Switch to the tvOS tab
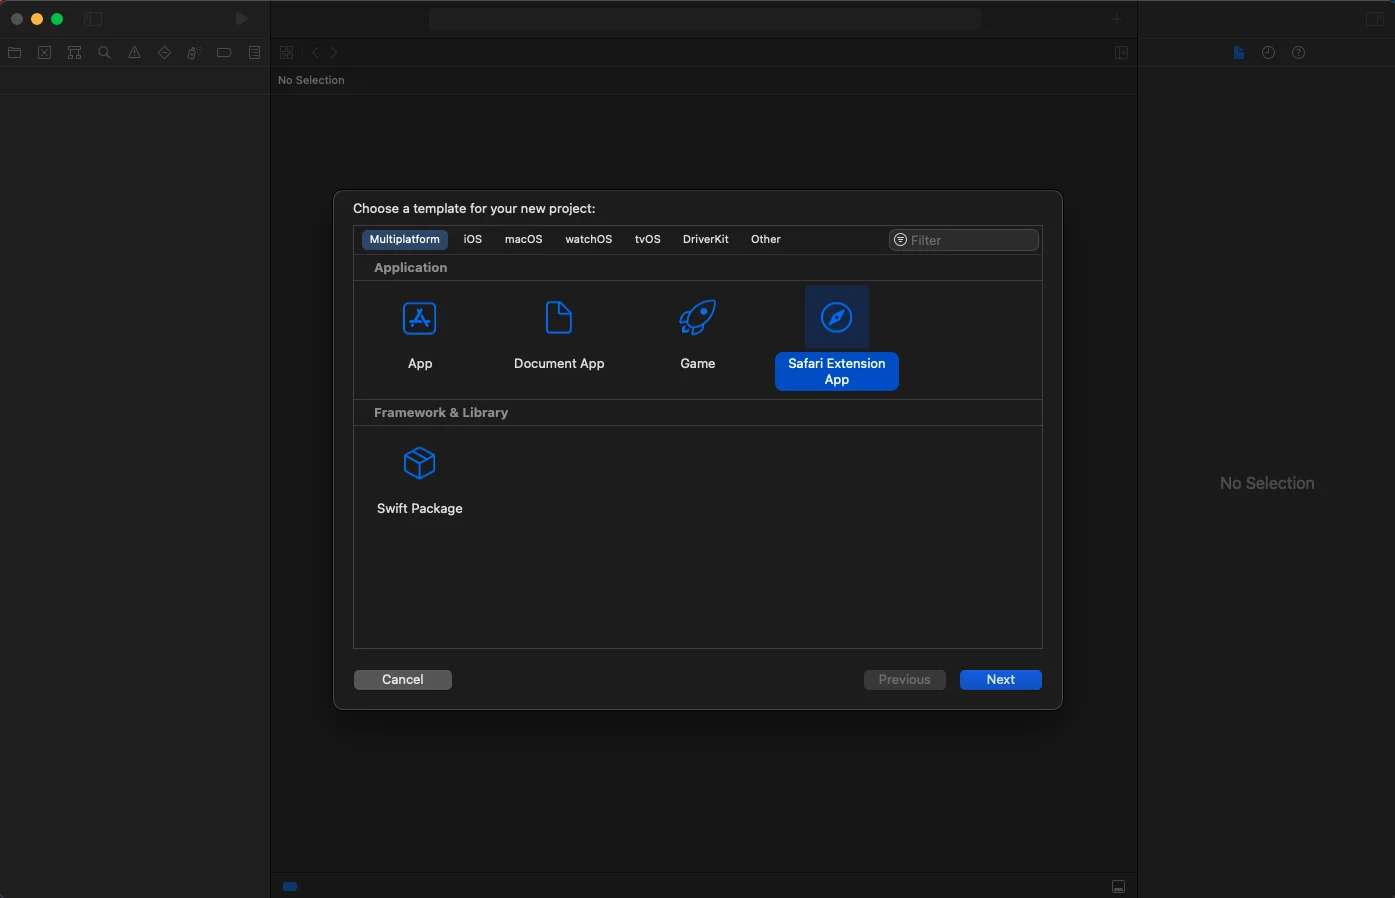1395x898 pixels. point(648,239)
